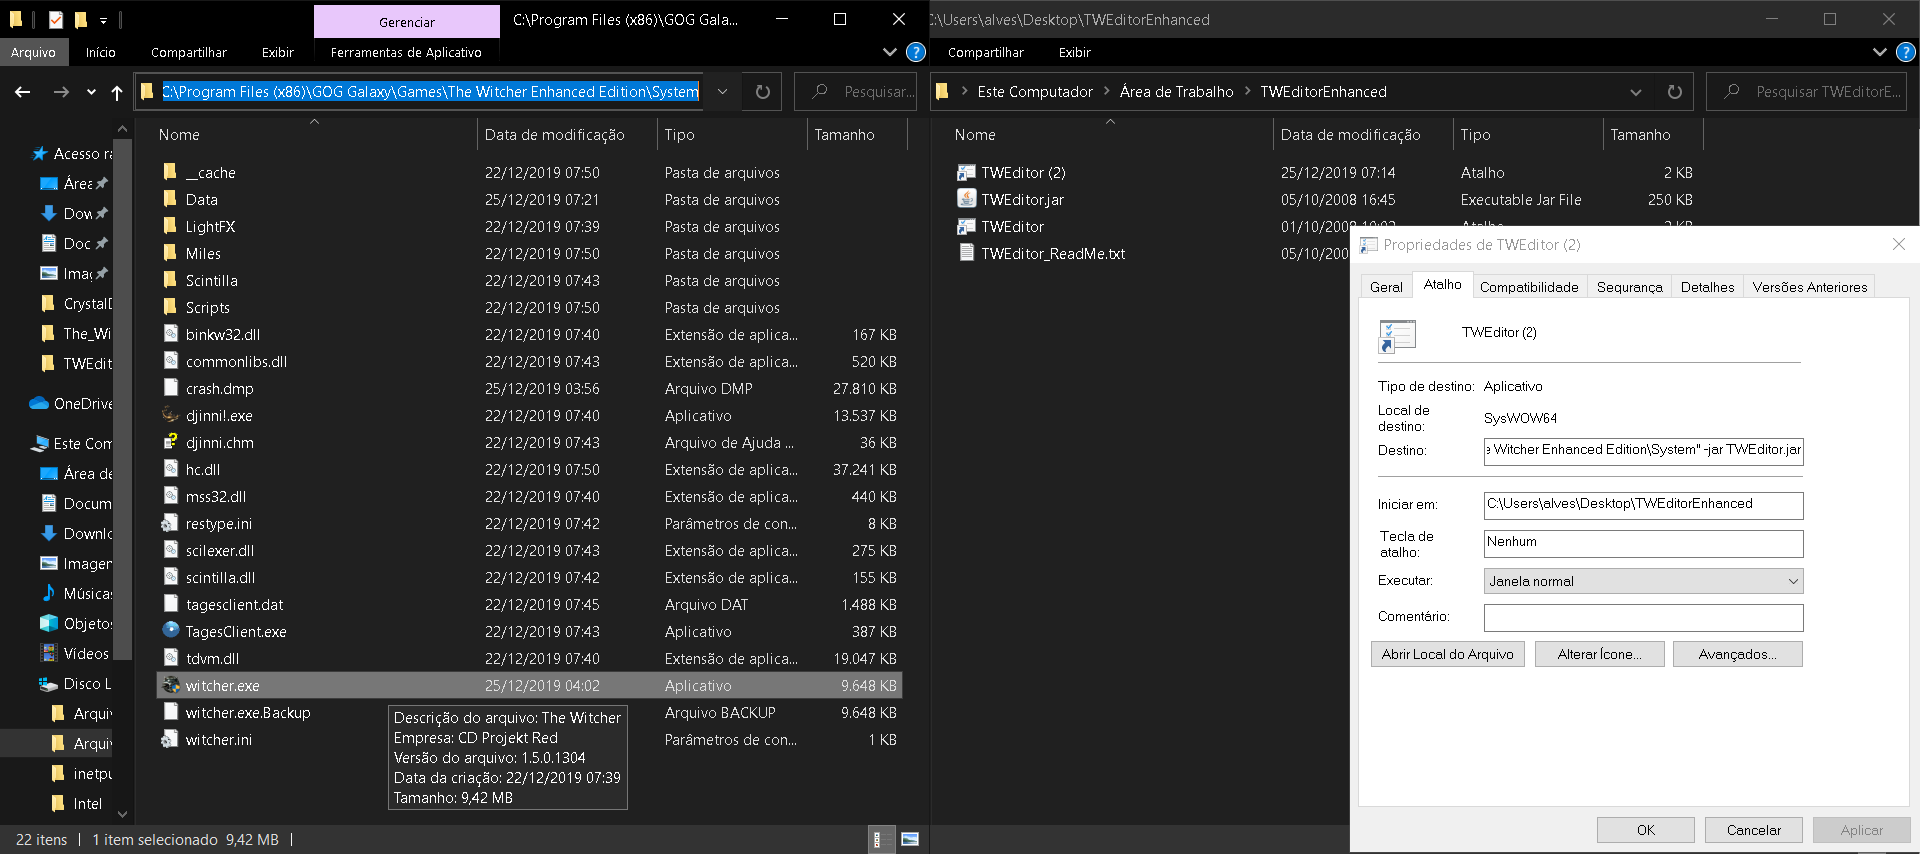
Task: Click the Comentário input field
Action: coord(1643,617)
